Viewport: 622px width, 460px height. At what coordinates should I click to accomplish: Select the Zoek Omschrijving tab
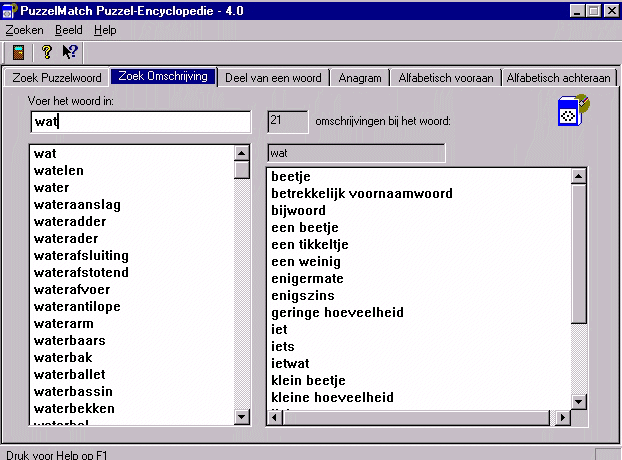(x=163, y=76)
